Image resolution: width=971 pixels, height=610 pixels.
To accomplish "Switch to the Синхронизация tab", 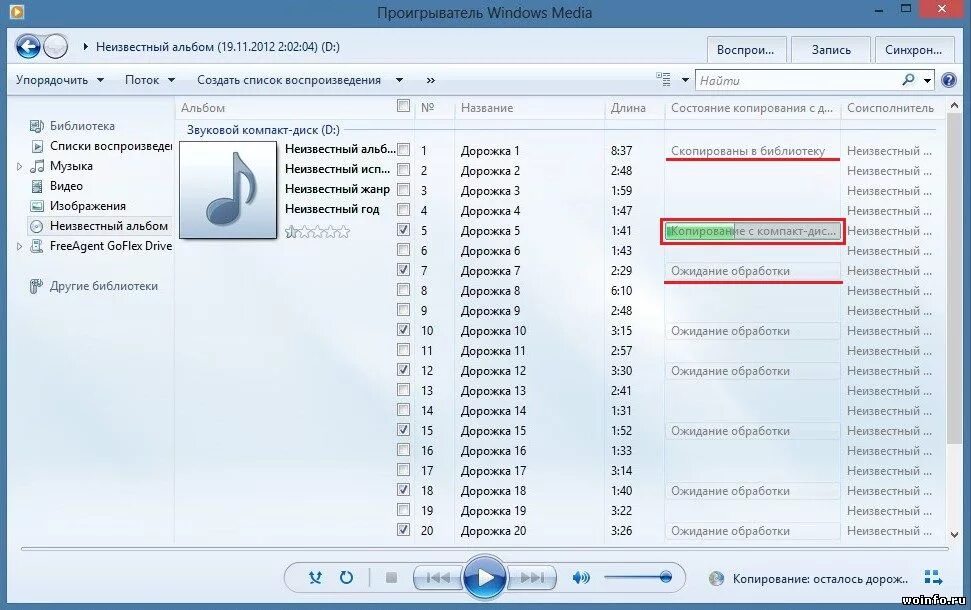I will point(914,50).
